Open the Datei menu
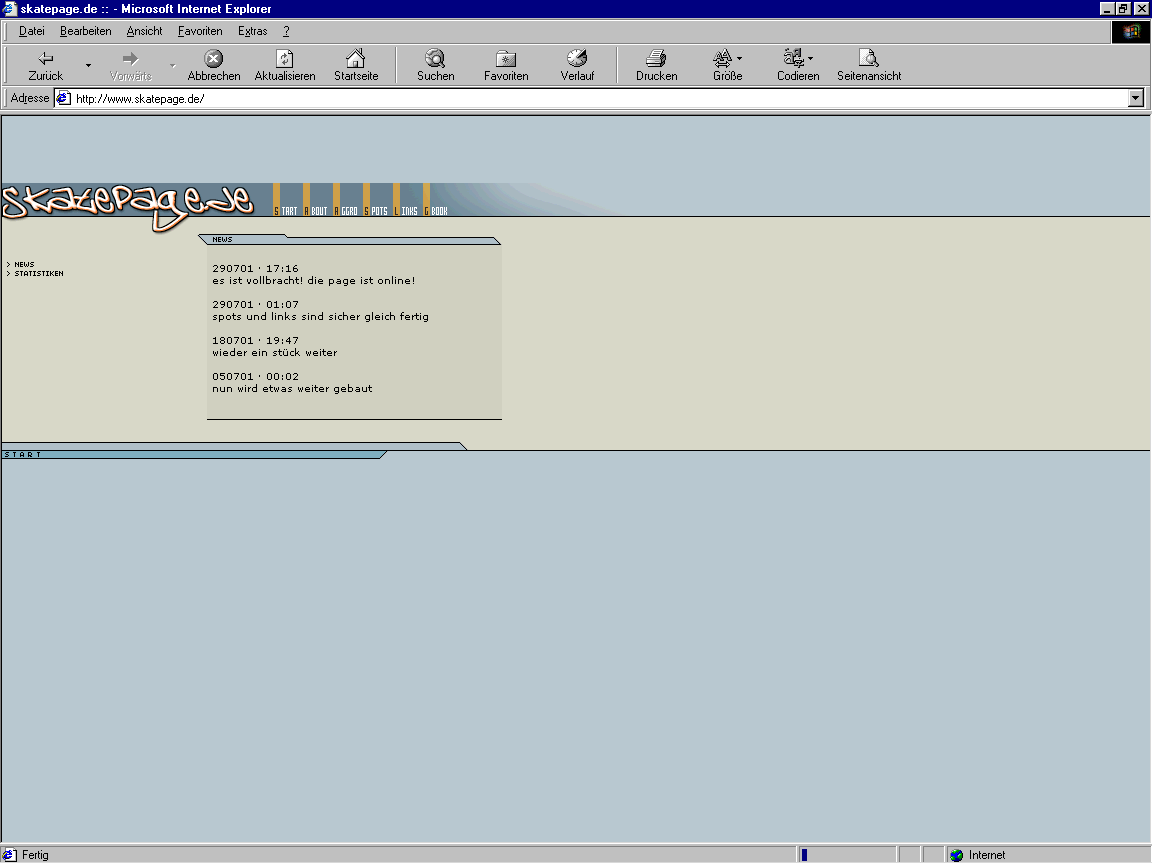The image size is (1152, 864). (x=32, y=31)
